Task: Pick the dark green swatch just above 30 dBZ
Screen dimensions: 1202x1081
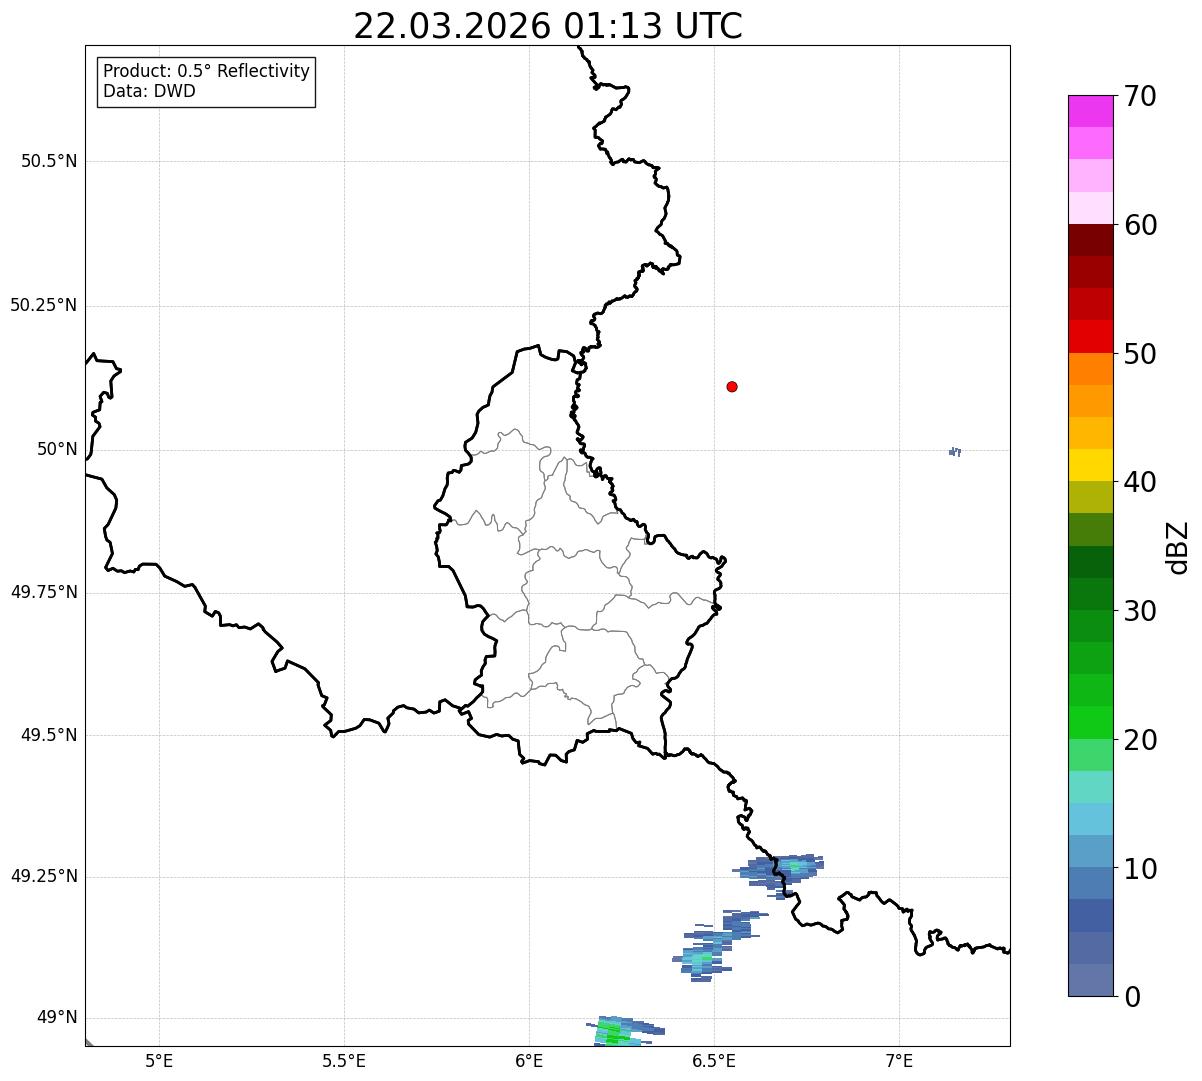Action: 1090,594
